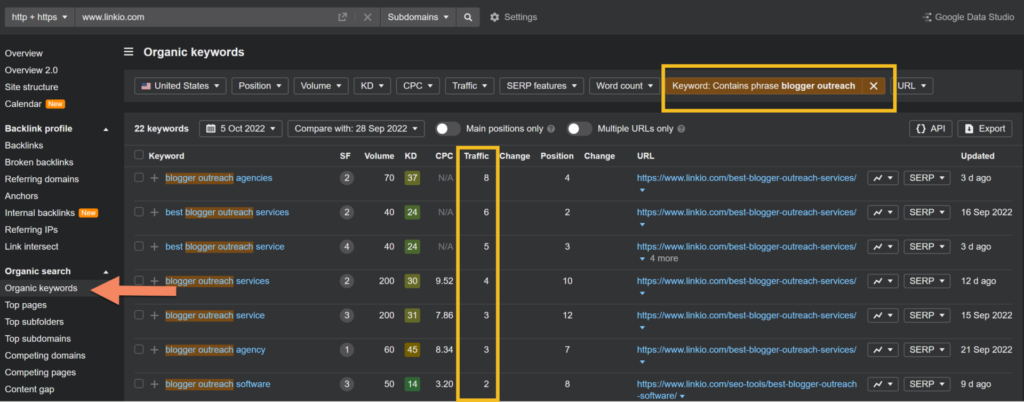Viewport: 1024px width, 402px height.
Task: Remove the blogger outreach keyword filter
Action: coord(873,86)
